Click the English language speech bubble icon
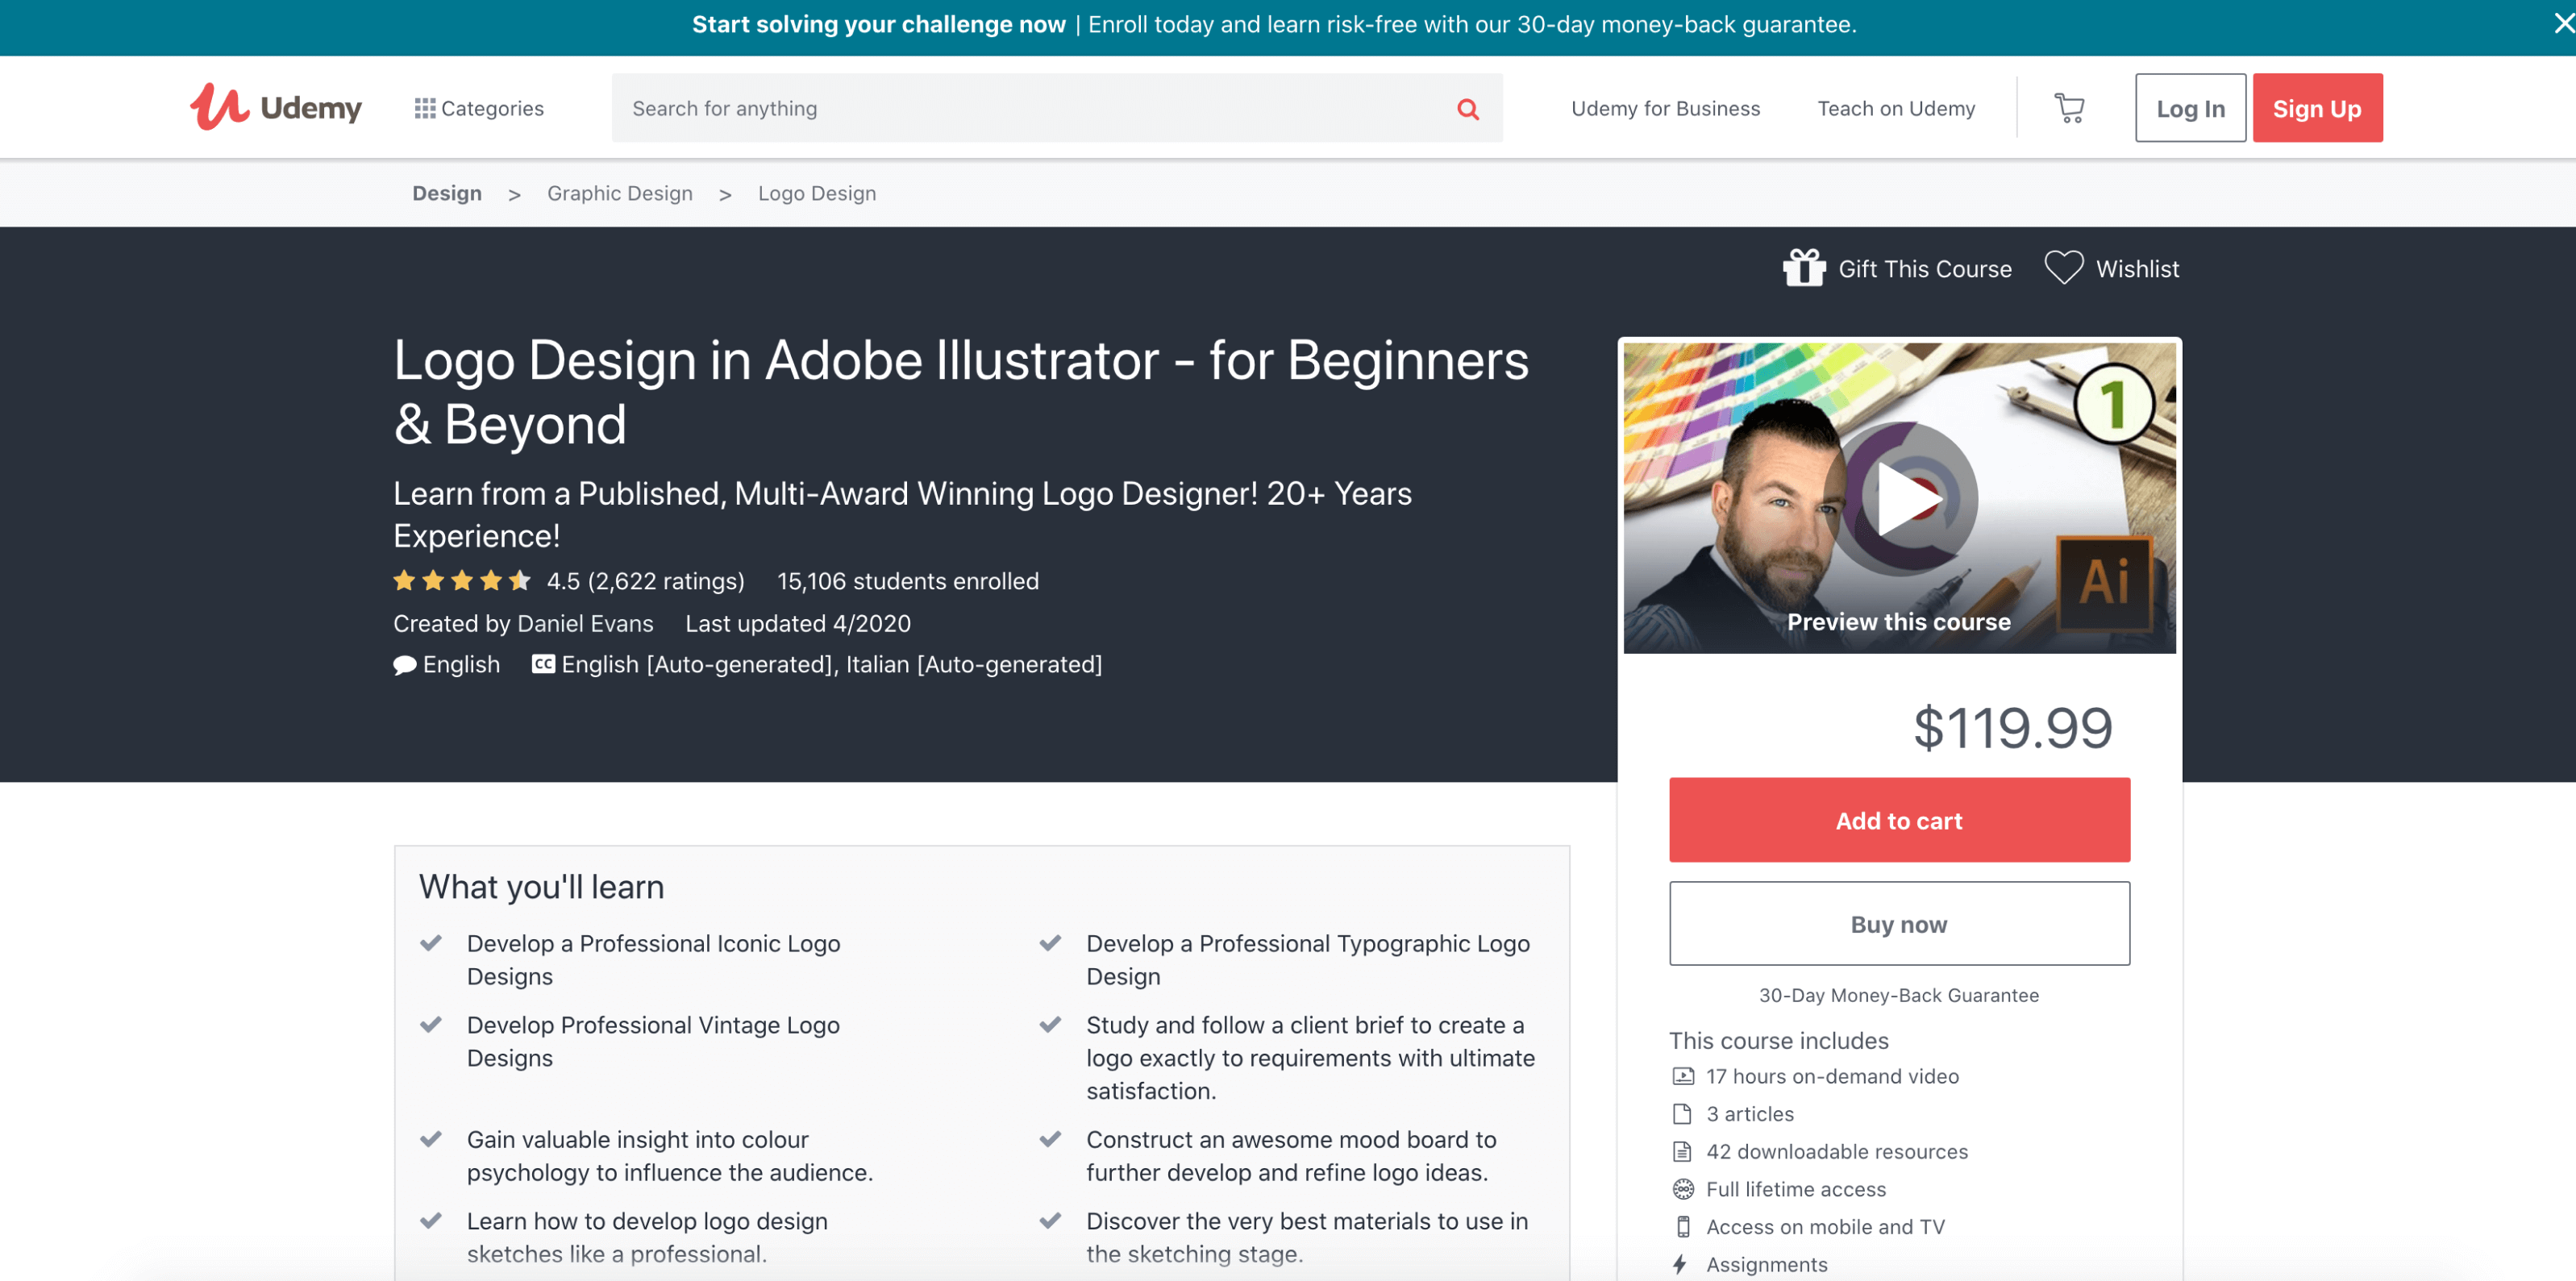The height and width of the screenshot is (1281, 2576). point(404,665)
